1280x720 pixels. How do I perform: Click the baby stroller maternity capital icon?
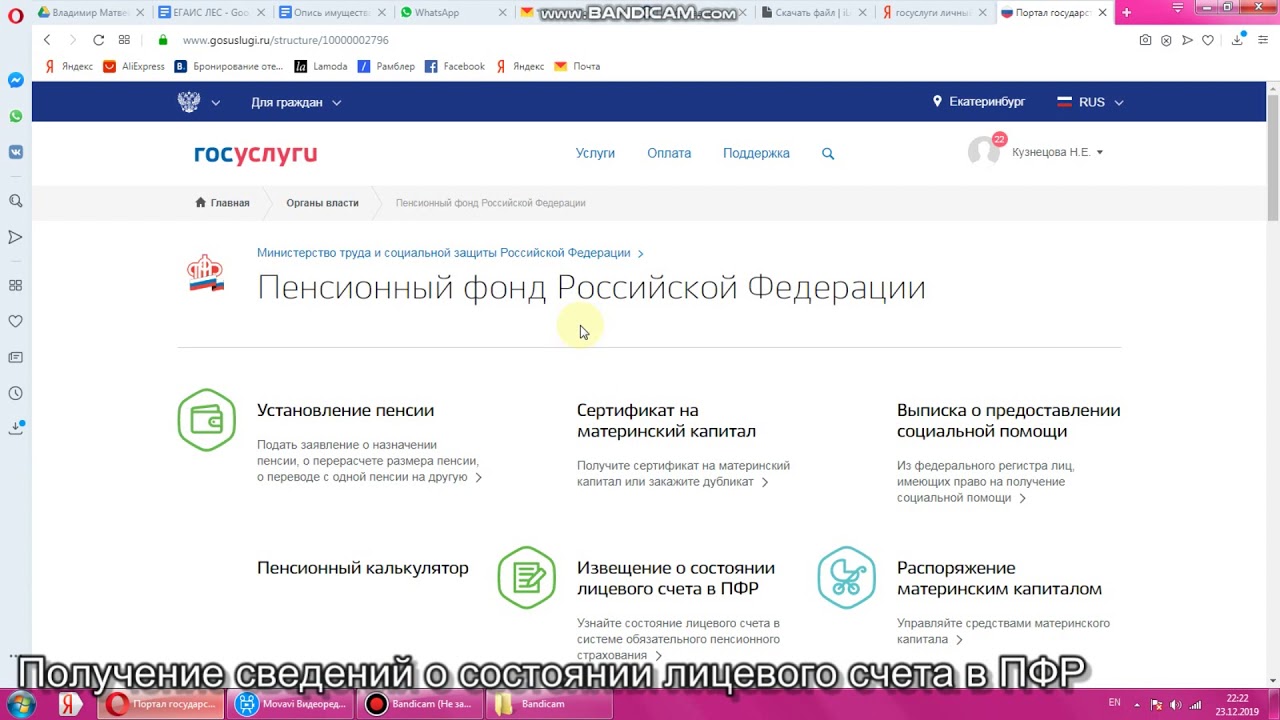tap(847, 577)
